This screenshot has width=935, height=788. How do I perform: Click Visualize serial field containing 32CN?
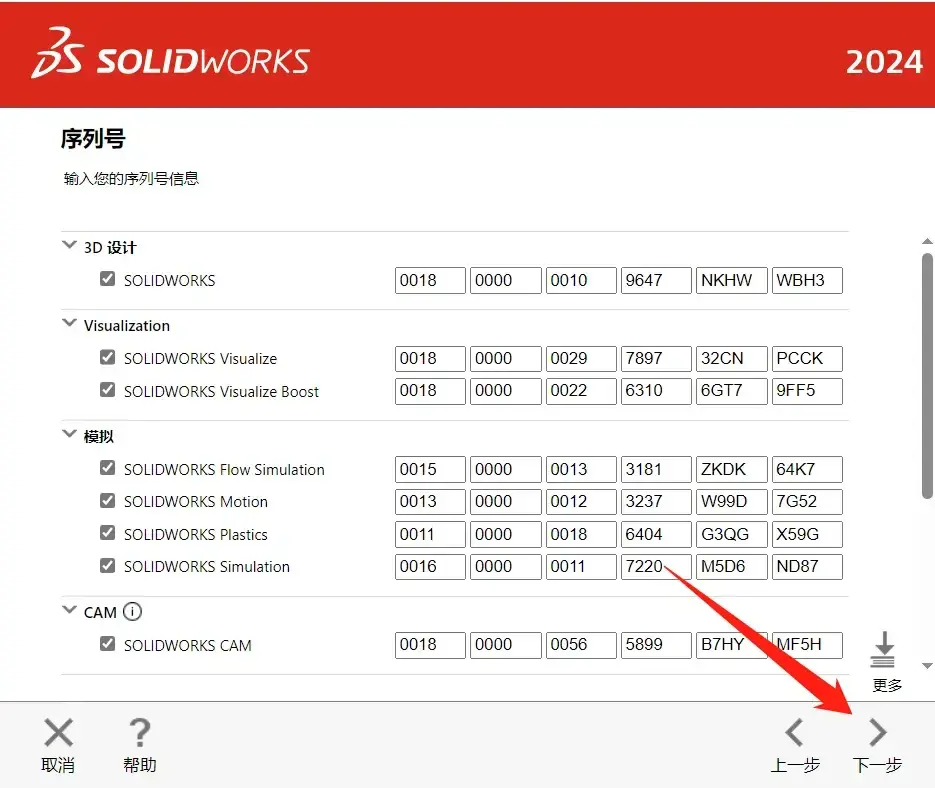732,359
